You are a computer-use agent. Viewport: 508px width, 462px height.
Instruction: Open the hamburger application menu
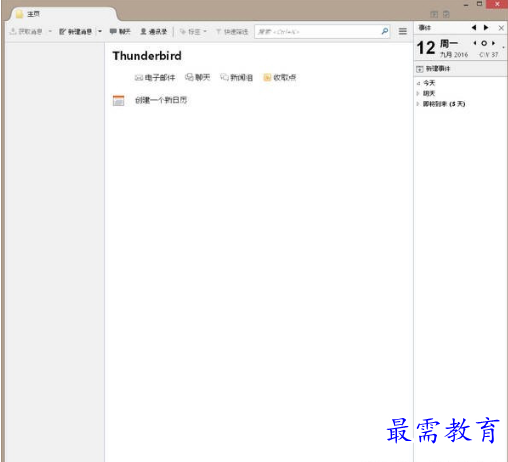click(403, 31)
